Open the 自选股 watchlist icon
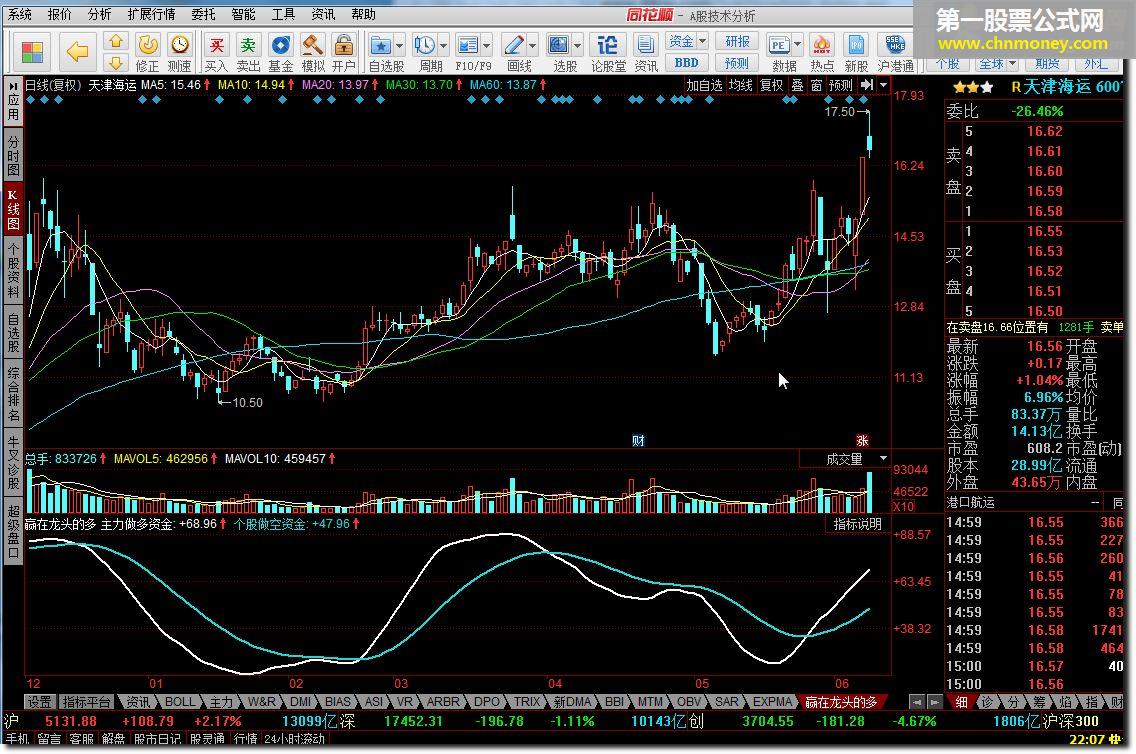This screenshot has height=754, width=1136. [381, 52]
